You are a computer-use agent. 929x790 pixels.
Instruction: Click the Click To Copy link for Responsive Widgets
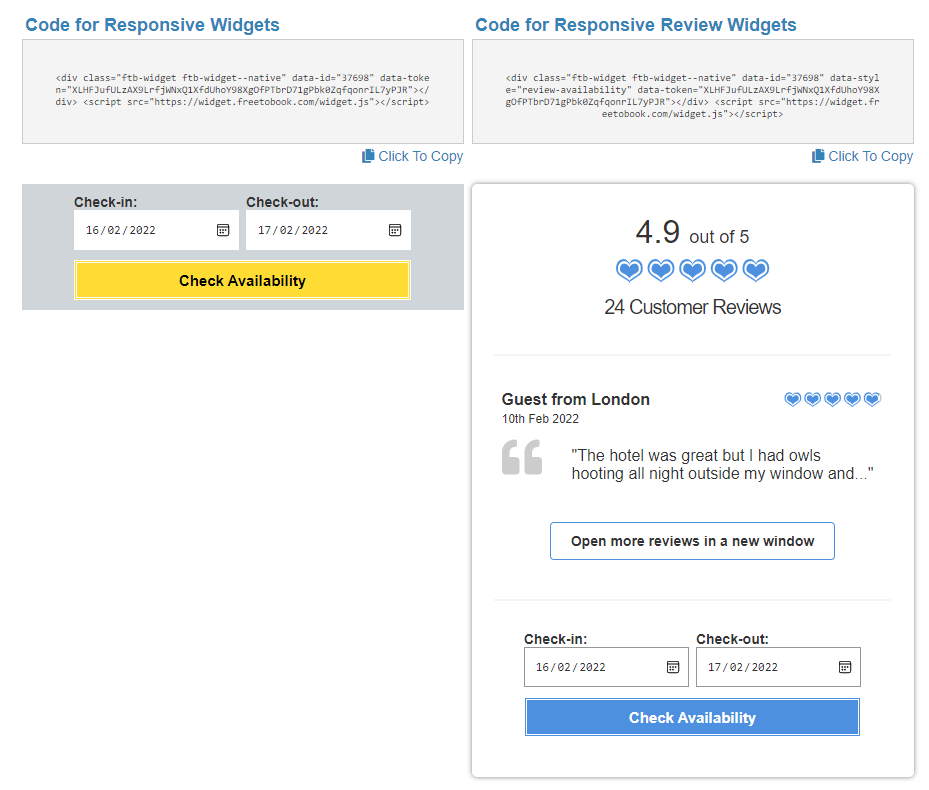pyautogui.click(x=420, y=156)
